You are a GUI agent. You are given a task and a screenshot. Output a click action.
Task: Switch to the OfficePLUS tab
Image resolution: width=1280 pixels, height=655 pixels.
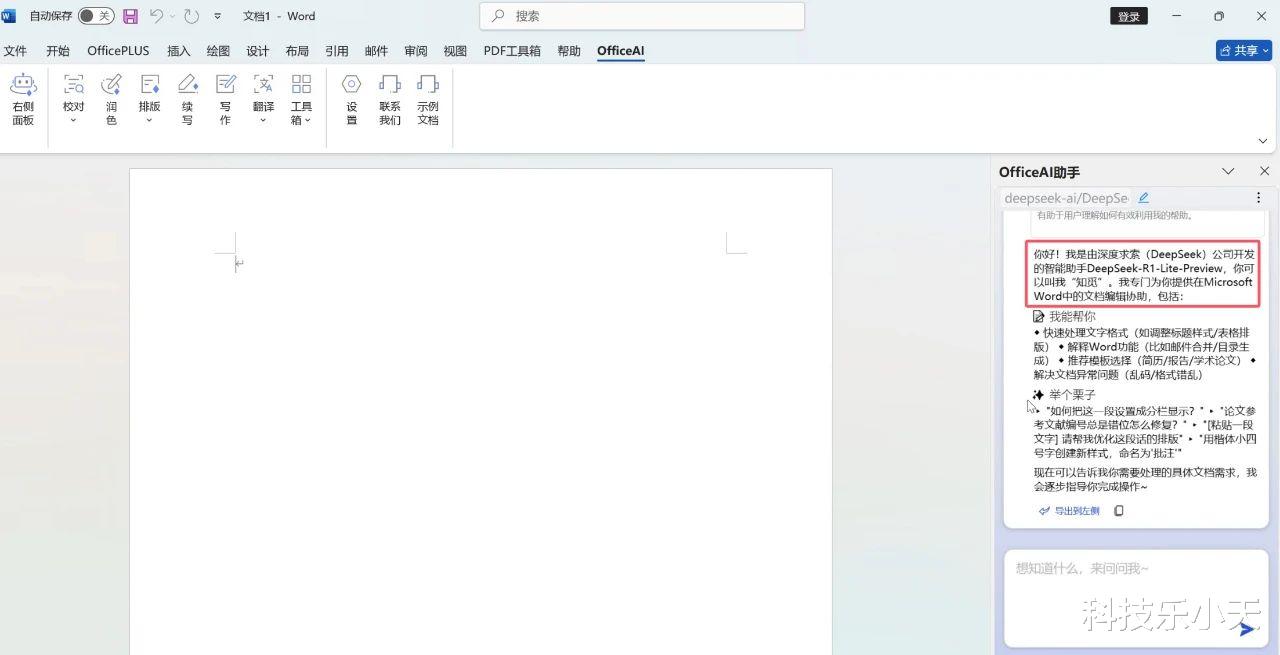pos(118,51)
